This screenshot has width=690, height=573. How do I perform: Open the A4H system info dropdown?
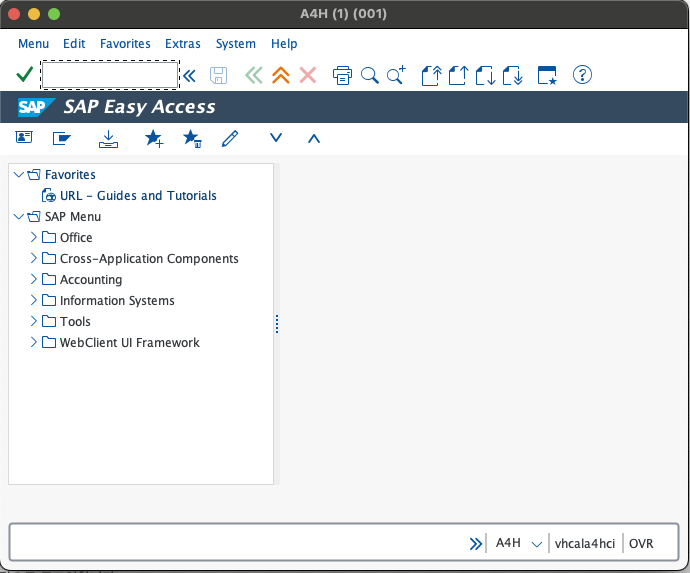click(x=536, y=544)
